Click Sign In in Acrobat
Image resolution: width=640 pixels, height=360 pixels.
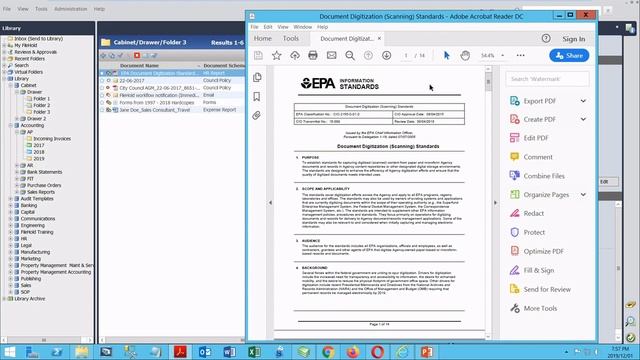[x=573, y=39]
